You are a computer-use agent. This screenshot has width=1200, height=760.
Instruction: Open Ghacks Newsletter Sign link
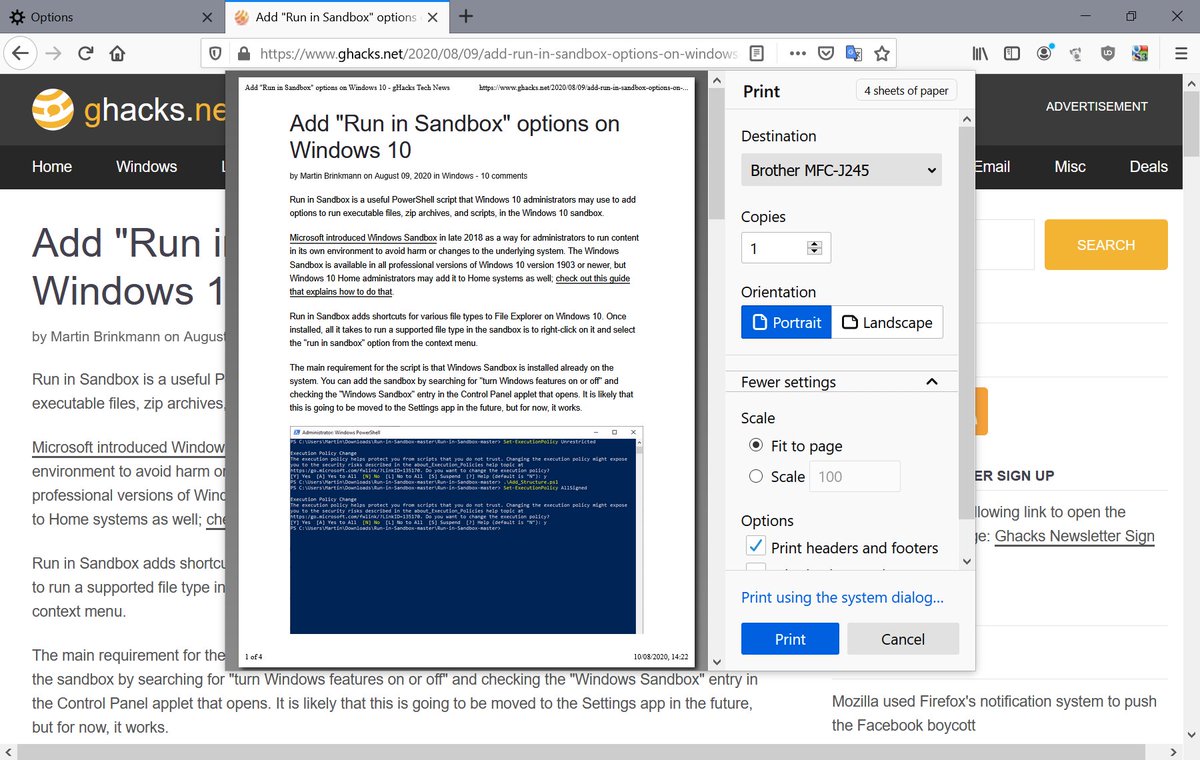point(1074,536)
